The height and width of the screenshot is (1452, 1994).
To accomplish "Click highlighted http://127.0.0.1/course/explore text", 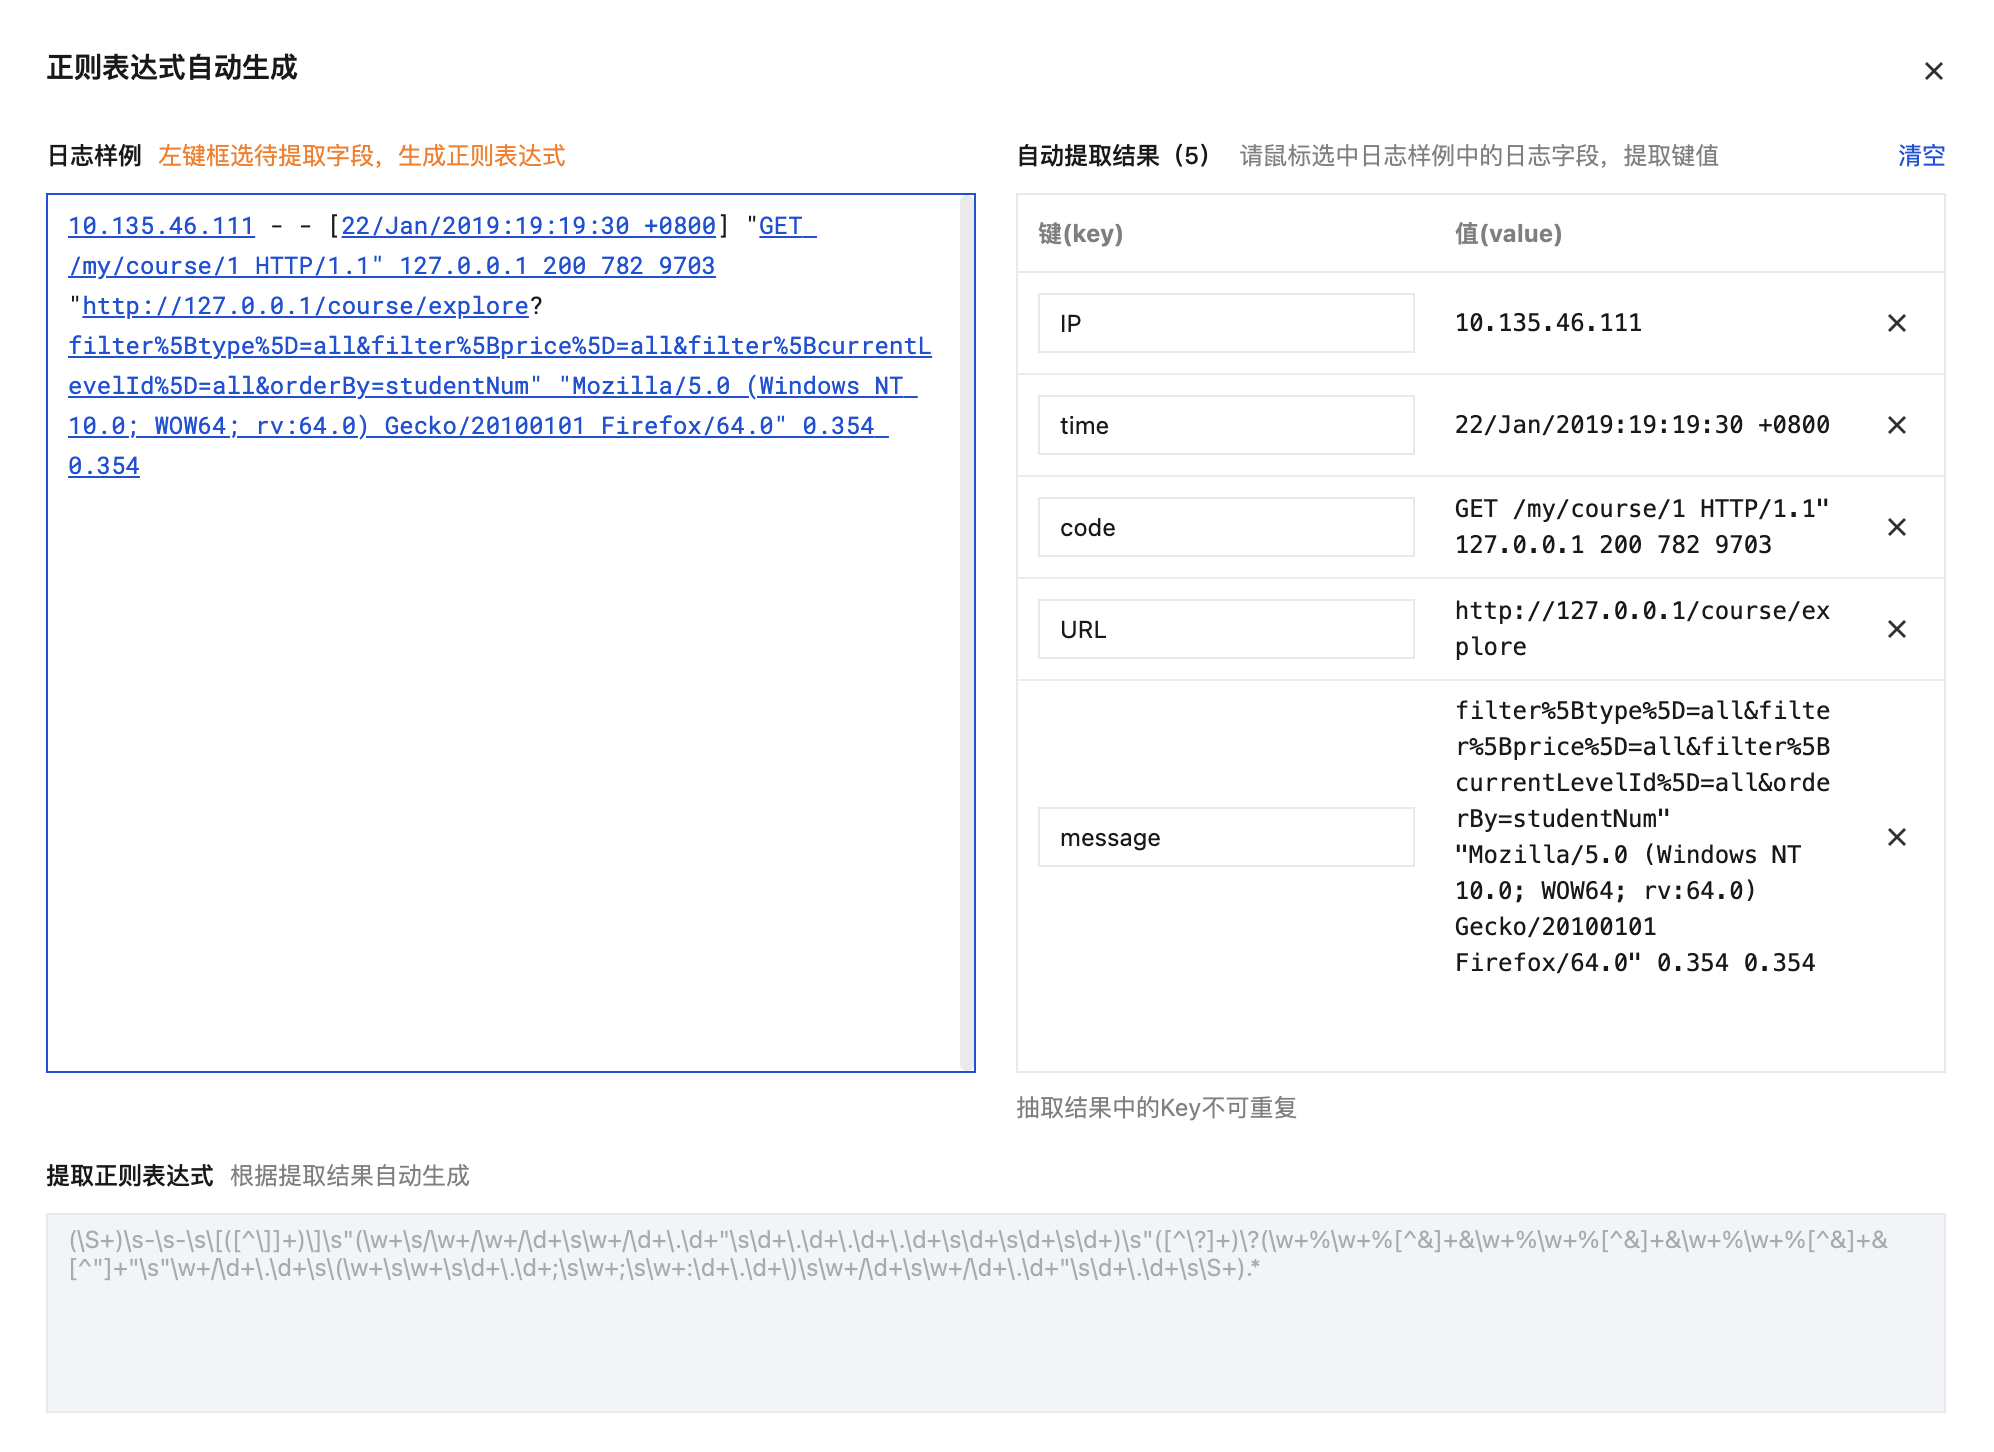I will [305, 306].
